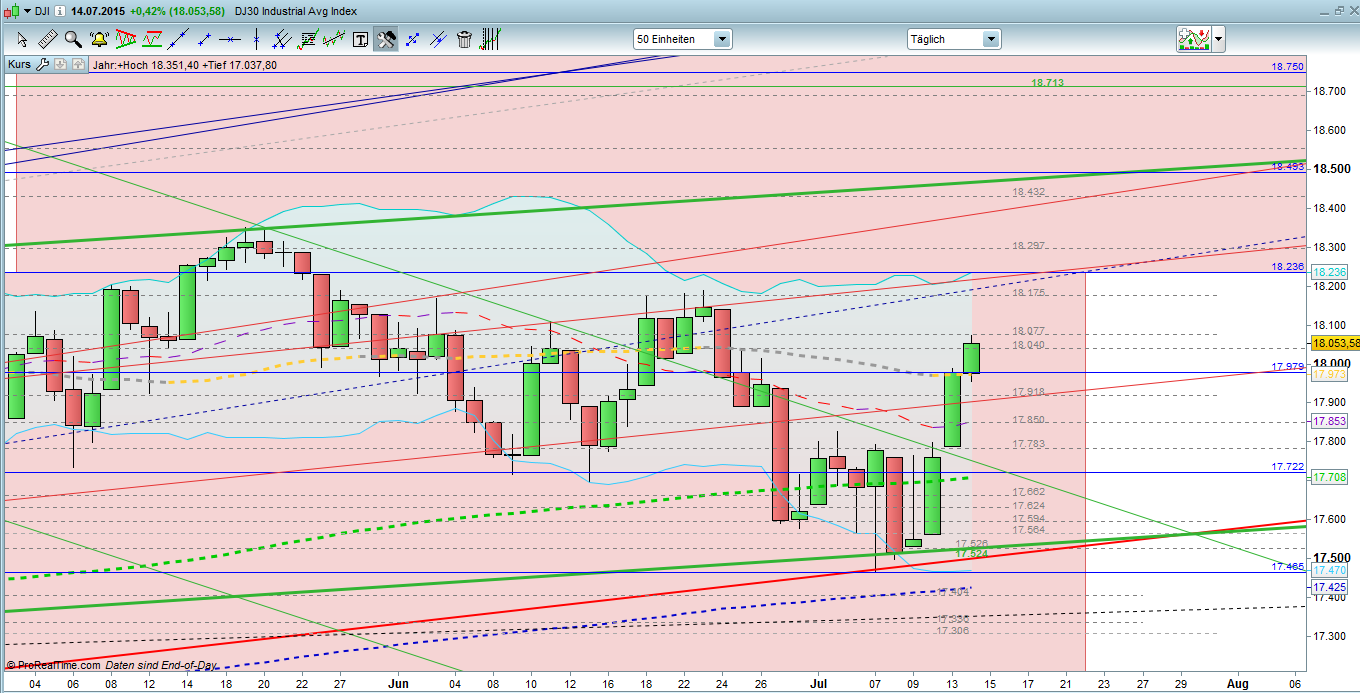This screenshot has width=1360, height=693.
Task: Click Jahr: +Hoch 18.351,40 +Tief text
Action: pos(184,65)
